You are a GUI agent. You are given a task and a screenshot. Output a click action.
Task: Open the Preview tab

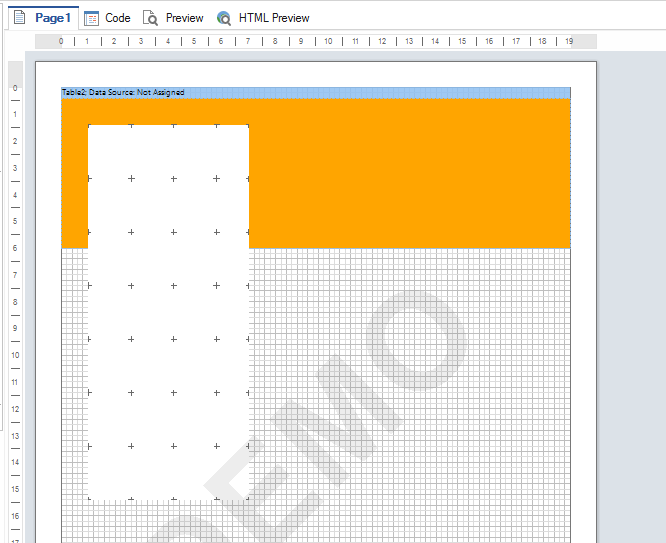click(173, 18)
